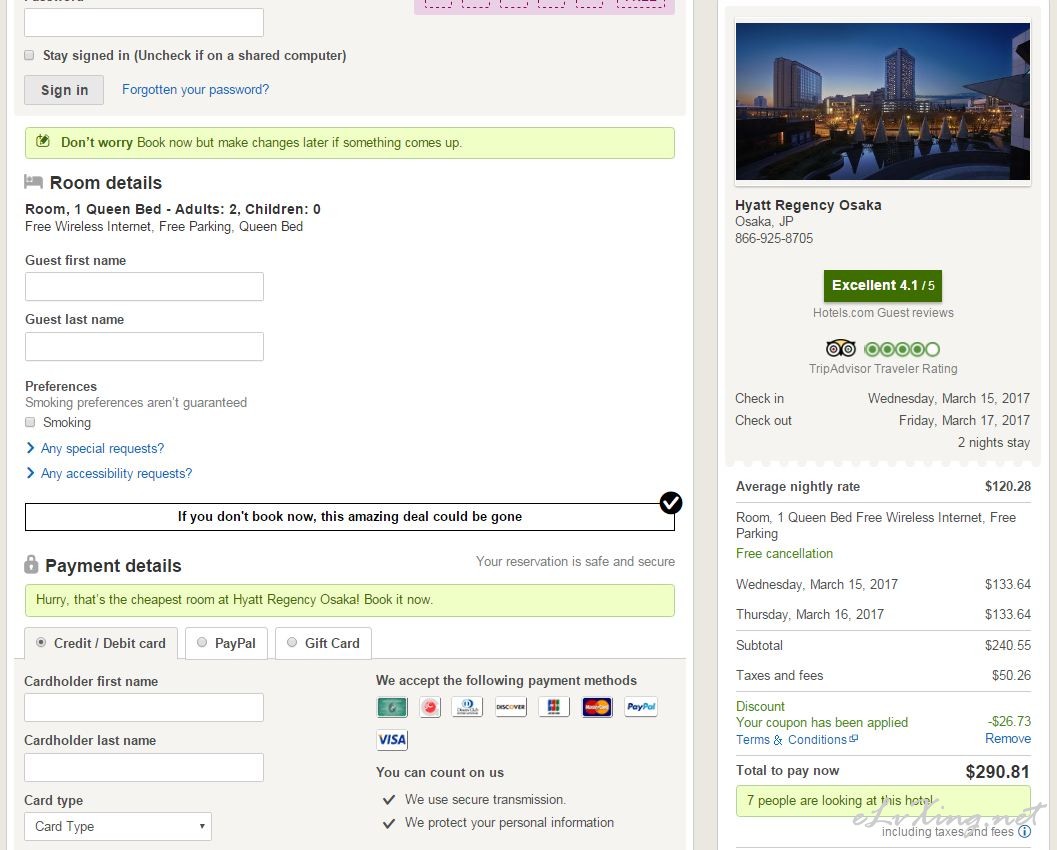Screen dimensions: 1057x850
Task: Click the red logo payment card icon
Action: (x=429, y=707)
